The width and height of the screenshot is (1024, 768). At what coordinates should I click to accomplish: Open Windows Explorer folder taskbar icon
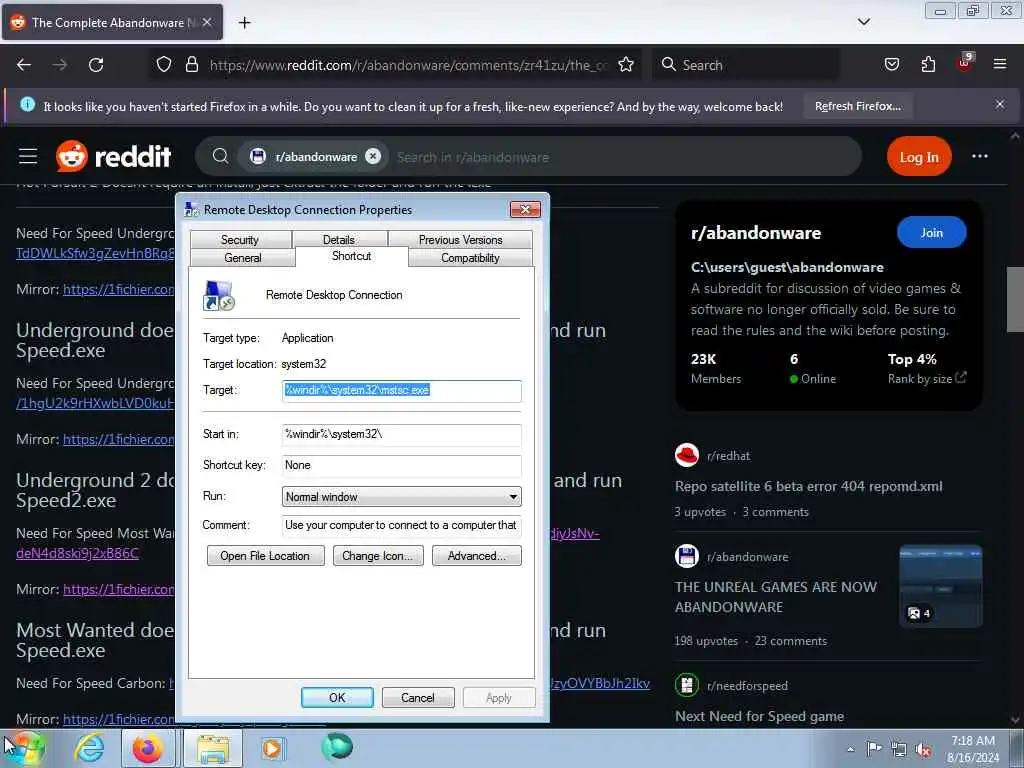click(x=213, y=748)
